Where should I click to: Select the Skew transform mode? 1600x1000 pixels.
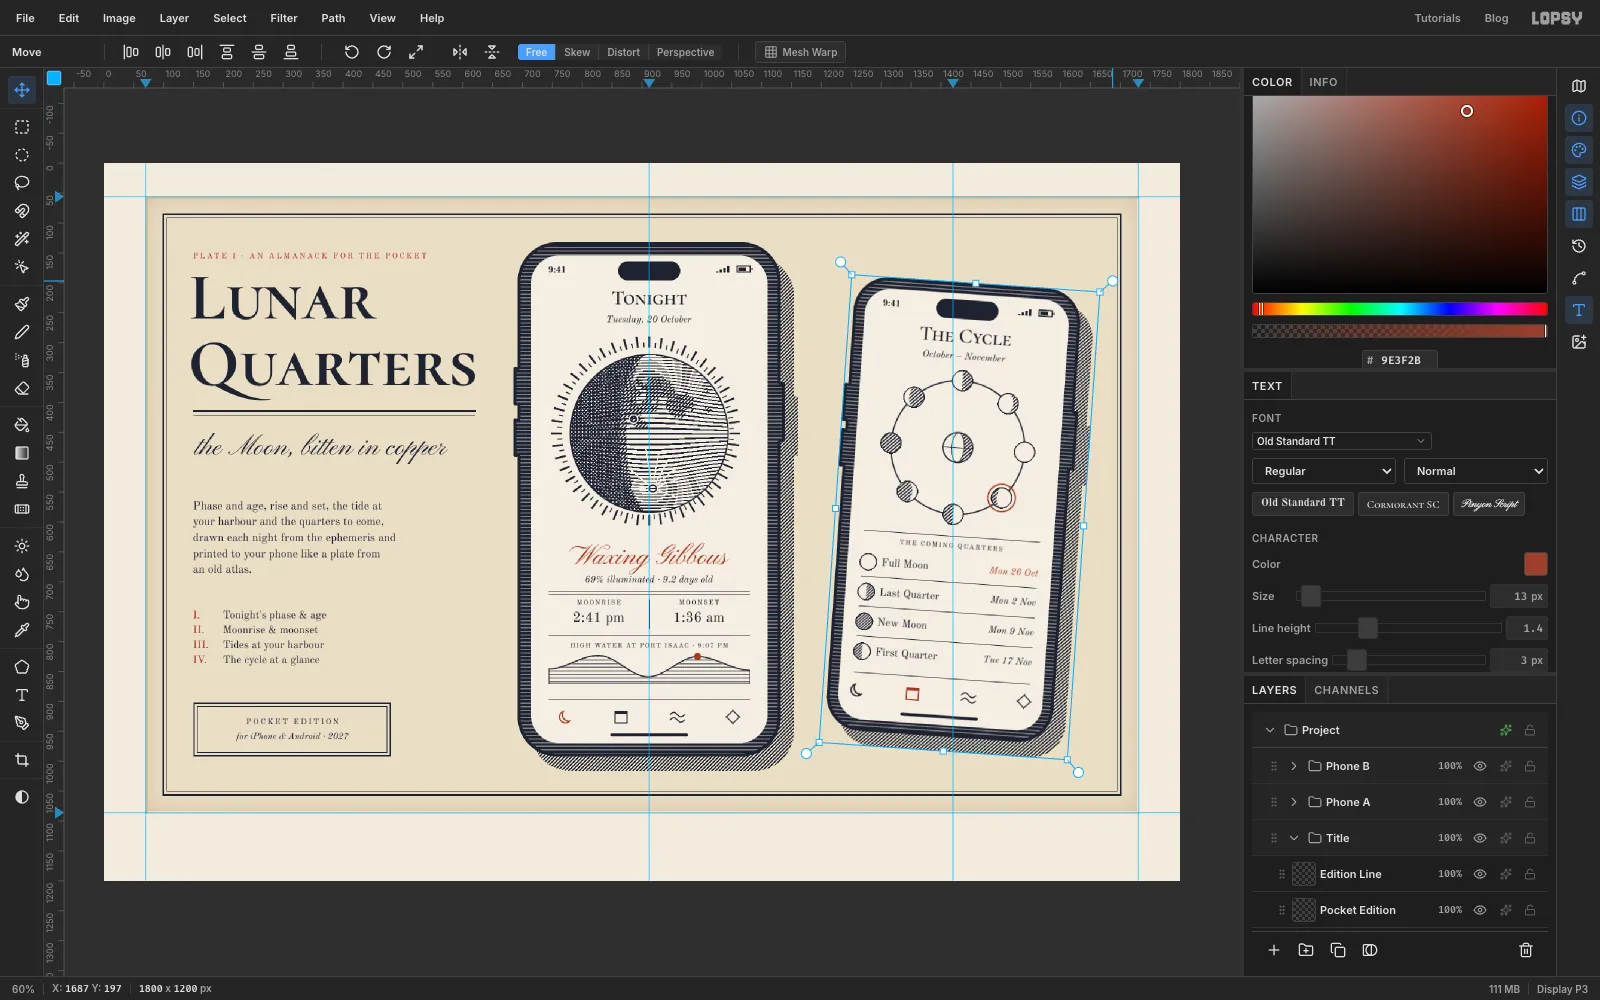point(577,52)
